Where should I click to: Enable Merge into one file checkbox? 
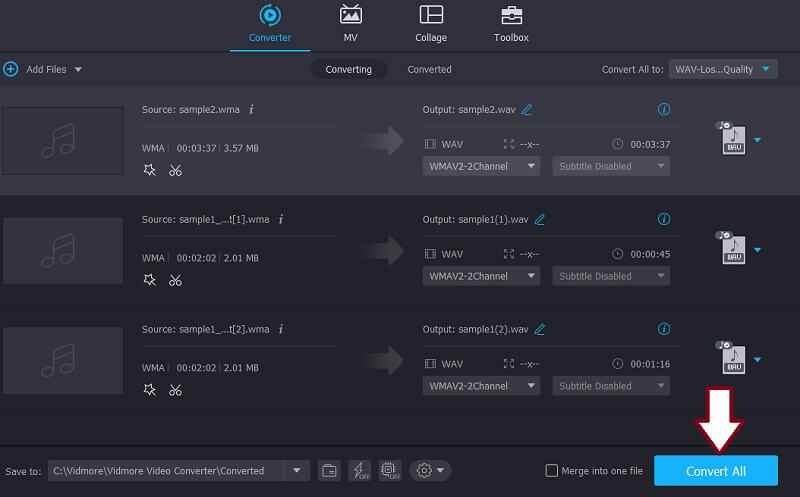551,471
